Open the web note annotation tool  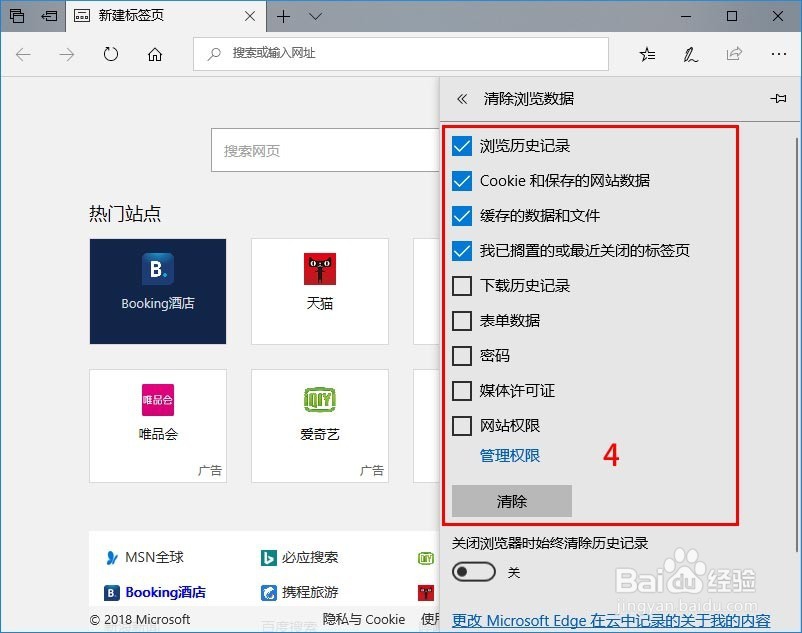click(690, 54)
